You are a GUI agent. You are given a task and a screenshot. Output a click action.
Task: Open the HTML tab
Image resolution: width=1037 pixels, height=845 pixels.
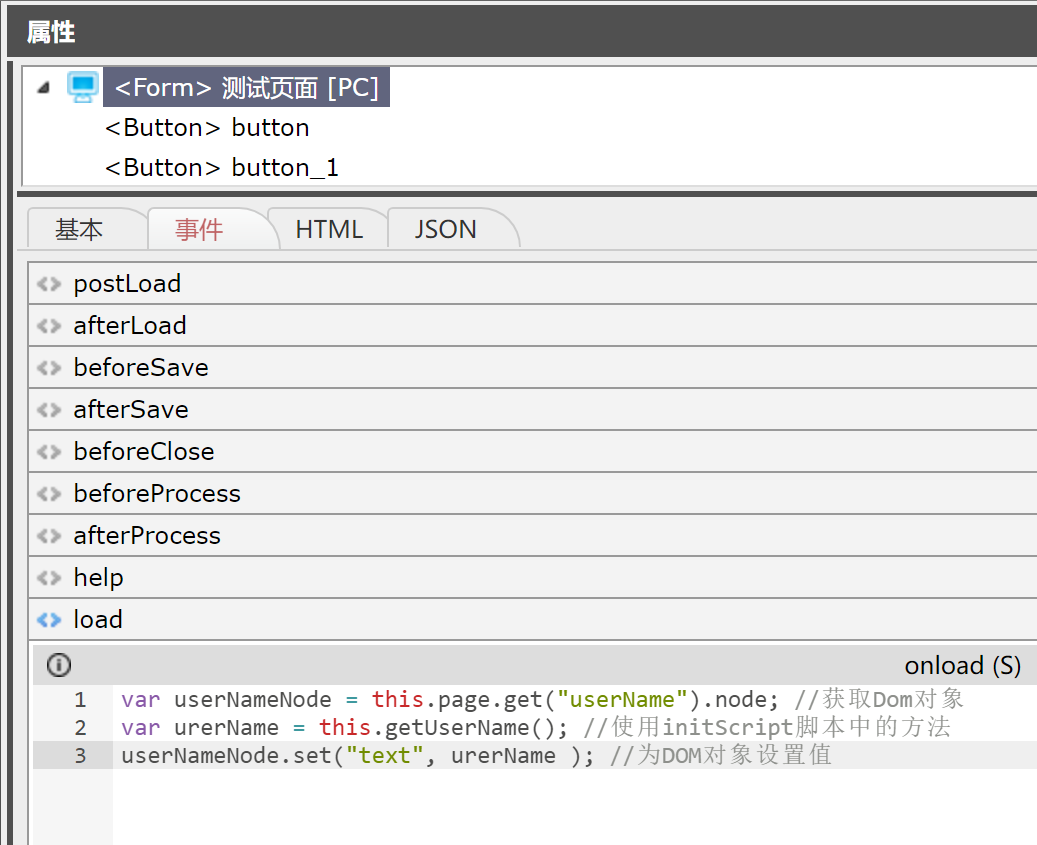point(329,230)
